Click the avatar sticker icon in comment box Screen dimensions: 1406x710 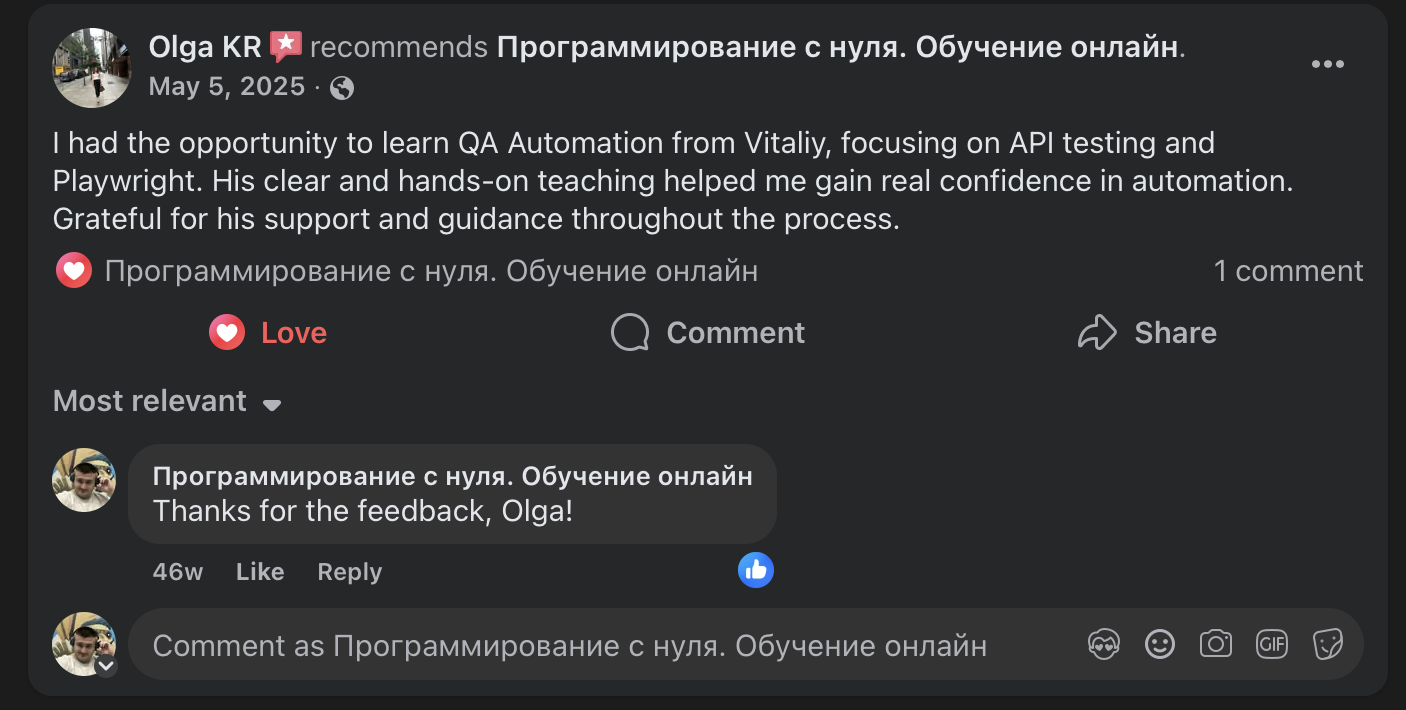(1103, 644)
